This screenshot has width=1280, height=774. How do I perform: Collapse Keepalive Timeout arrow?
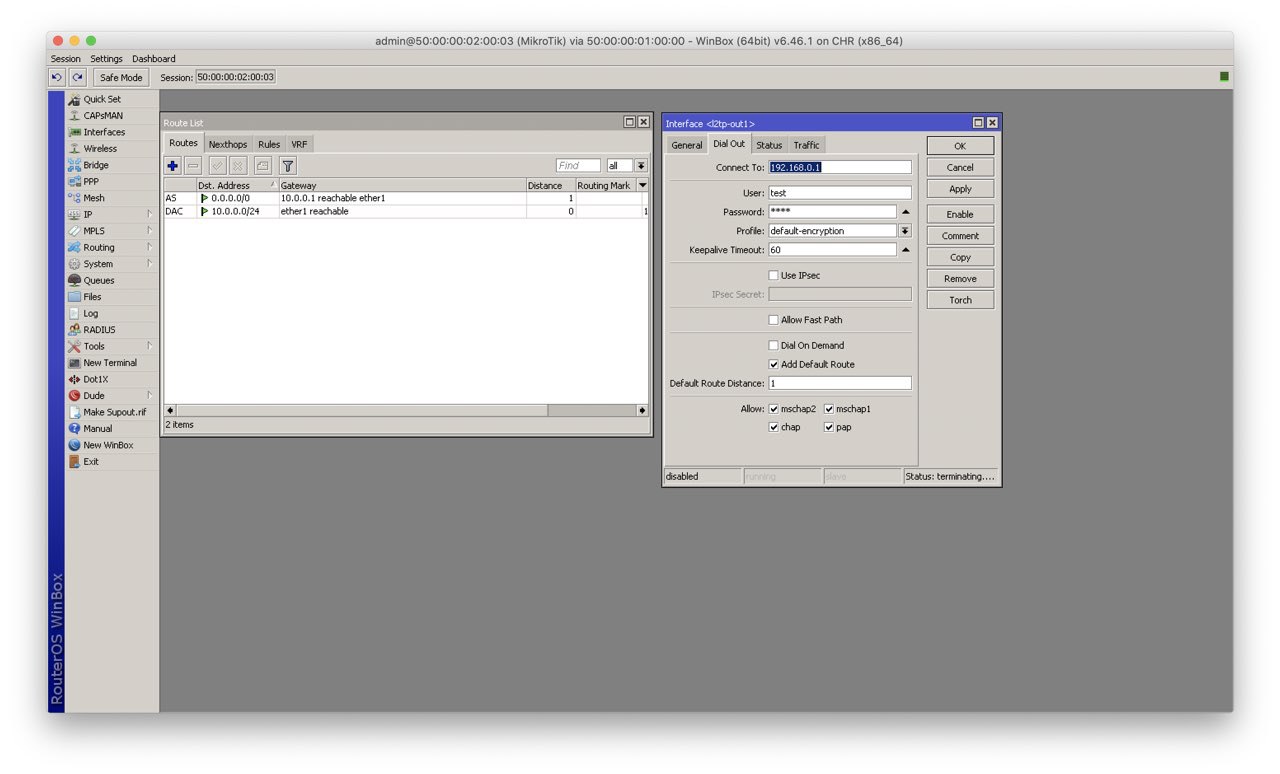(x=905, y=250)
